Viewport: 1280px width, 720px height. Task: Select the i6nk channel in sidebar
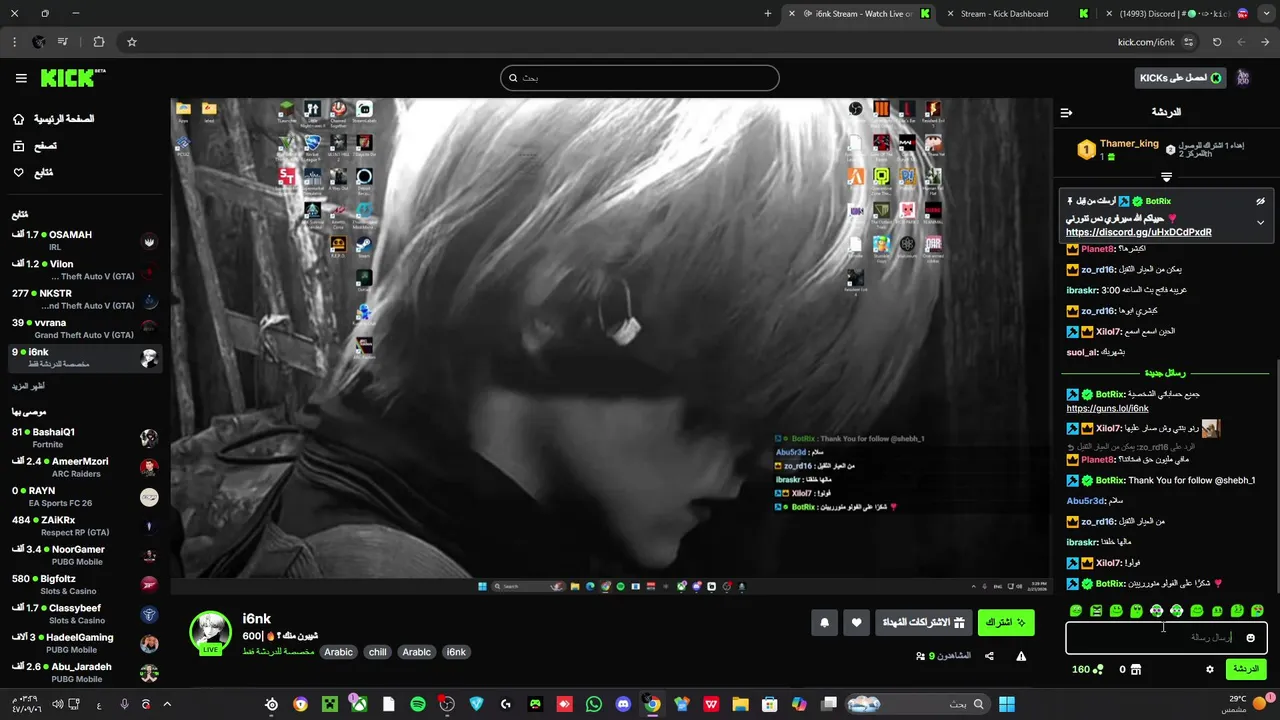coord(85,357)
